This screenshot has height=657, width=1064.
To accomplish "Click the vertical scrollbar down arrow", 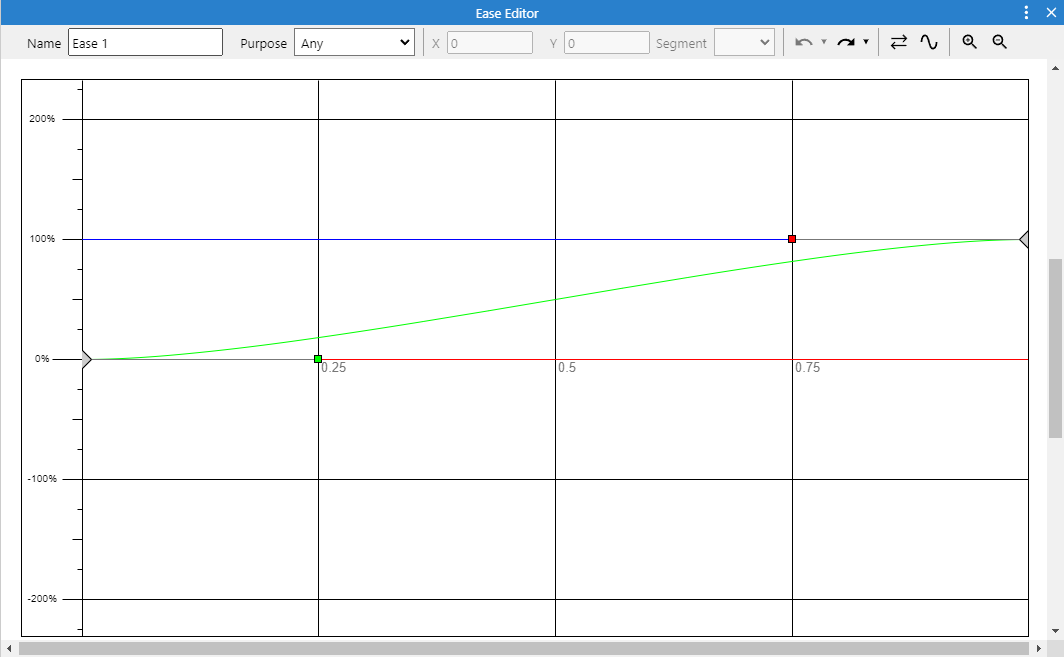I will pyautogui.click(x=1055, y=629).
